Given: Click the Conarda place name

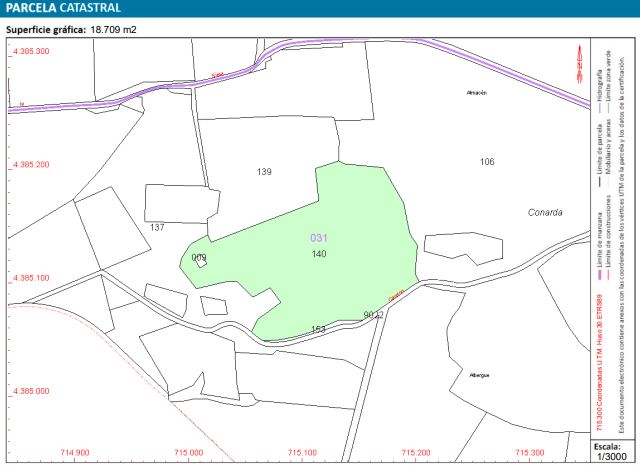Looking at the screenshot, I should 545,212.
